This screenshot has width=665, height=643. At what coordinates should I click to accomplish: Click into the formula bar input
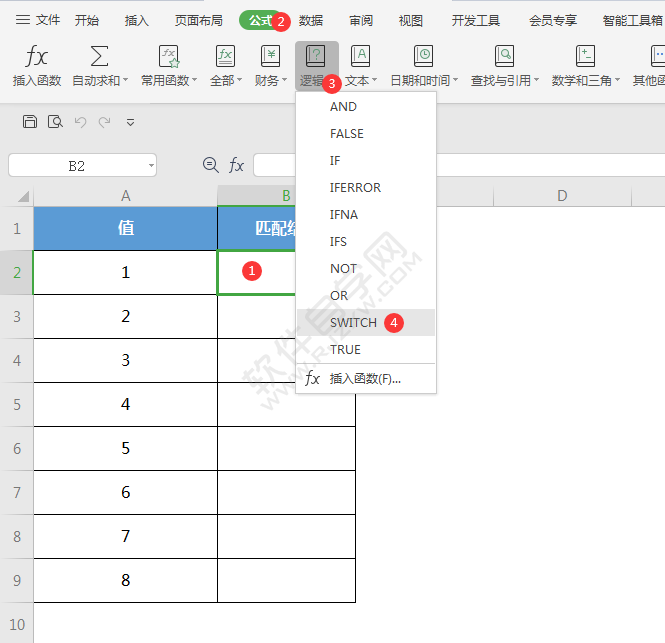coord(459,165)
